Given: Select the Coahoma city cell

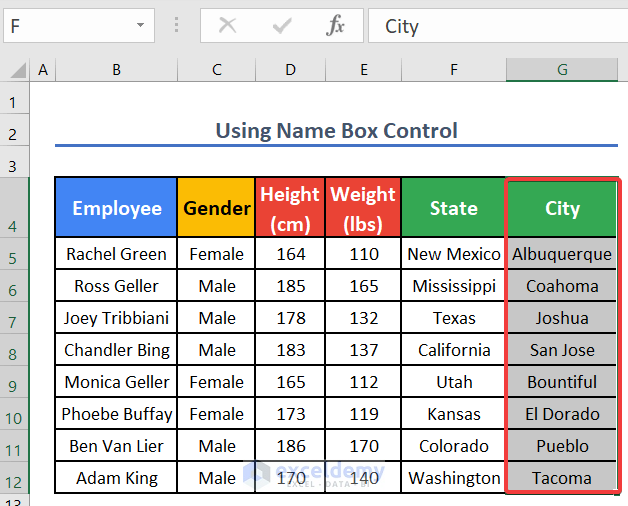Looking at the screenshot, I should point(562,286).
